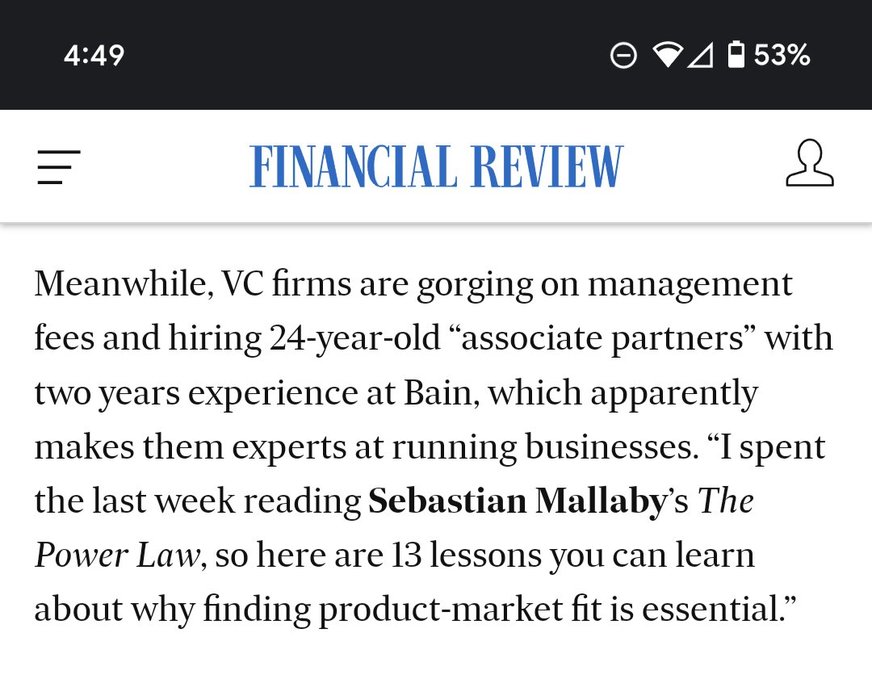Tap the battery status icon

tap(737, 55)
